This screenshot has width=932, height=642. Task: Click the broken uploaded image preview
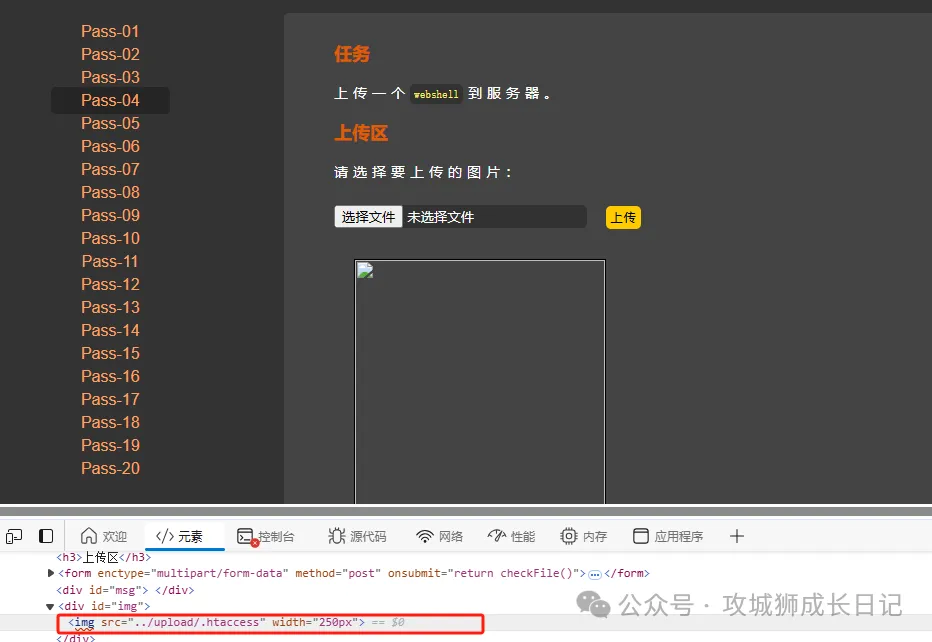480,380
